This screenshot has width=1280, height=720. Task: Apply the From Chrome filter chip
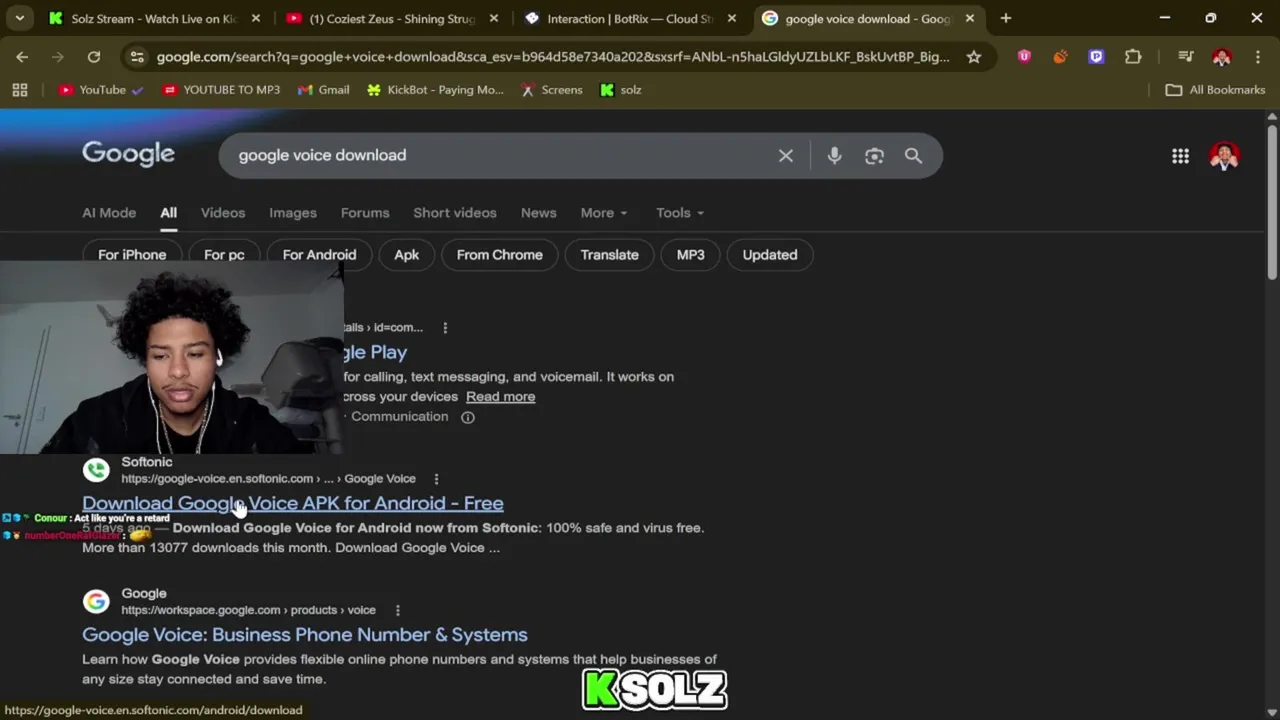pos(500,255)
